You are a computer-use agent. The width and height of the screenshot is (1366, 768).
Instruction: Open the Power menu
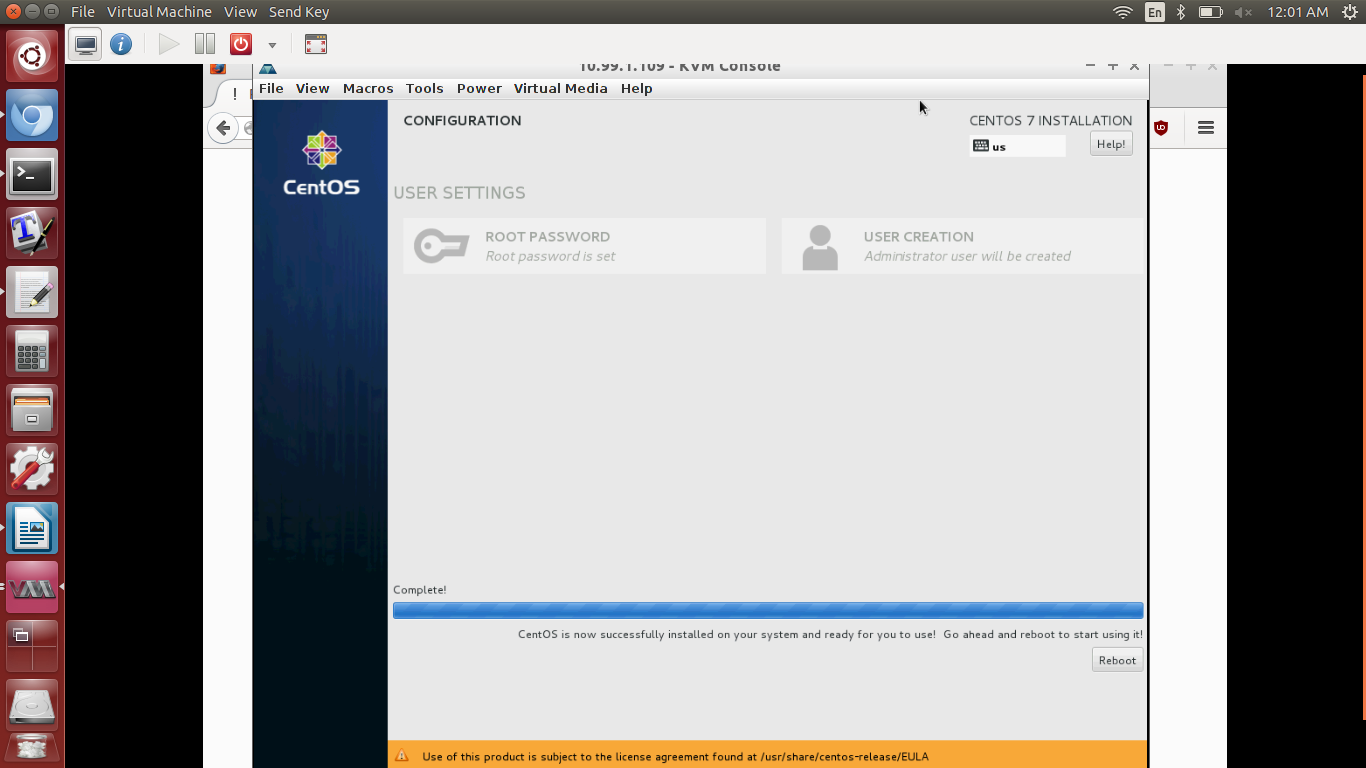click(479, 88)
